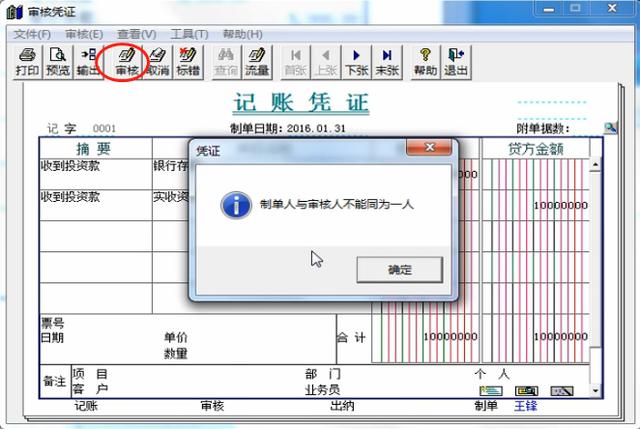
Task: Open the 审核(E) menu
Action: [x=84, y=34]
